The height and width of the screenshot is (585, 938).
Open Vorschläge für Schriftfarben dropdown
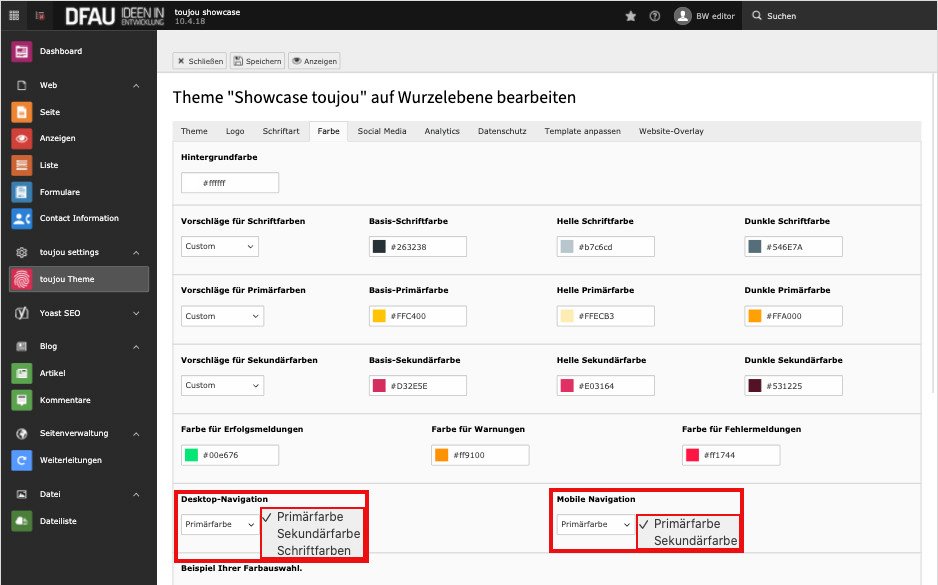[x=220, y=246]
